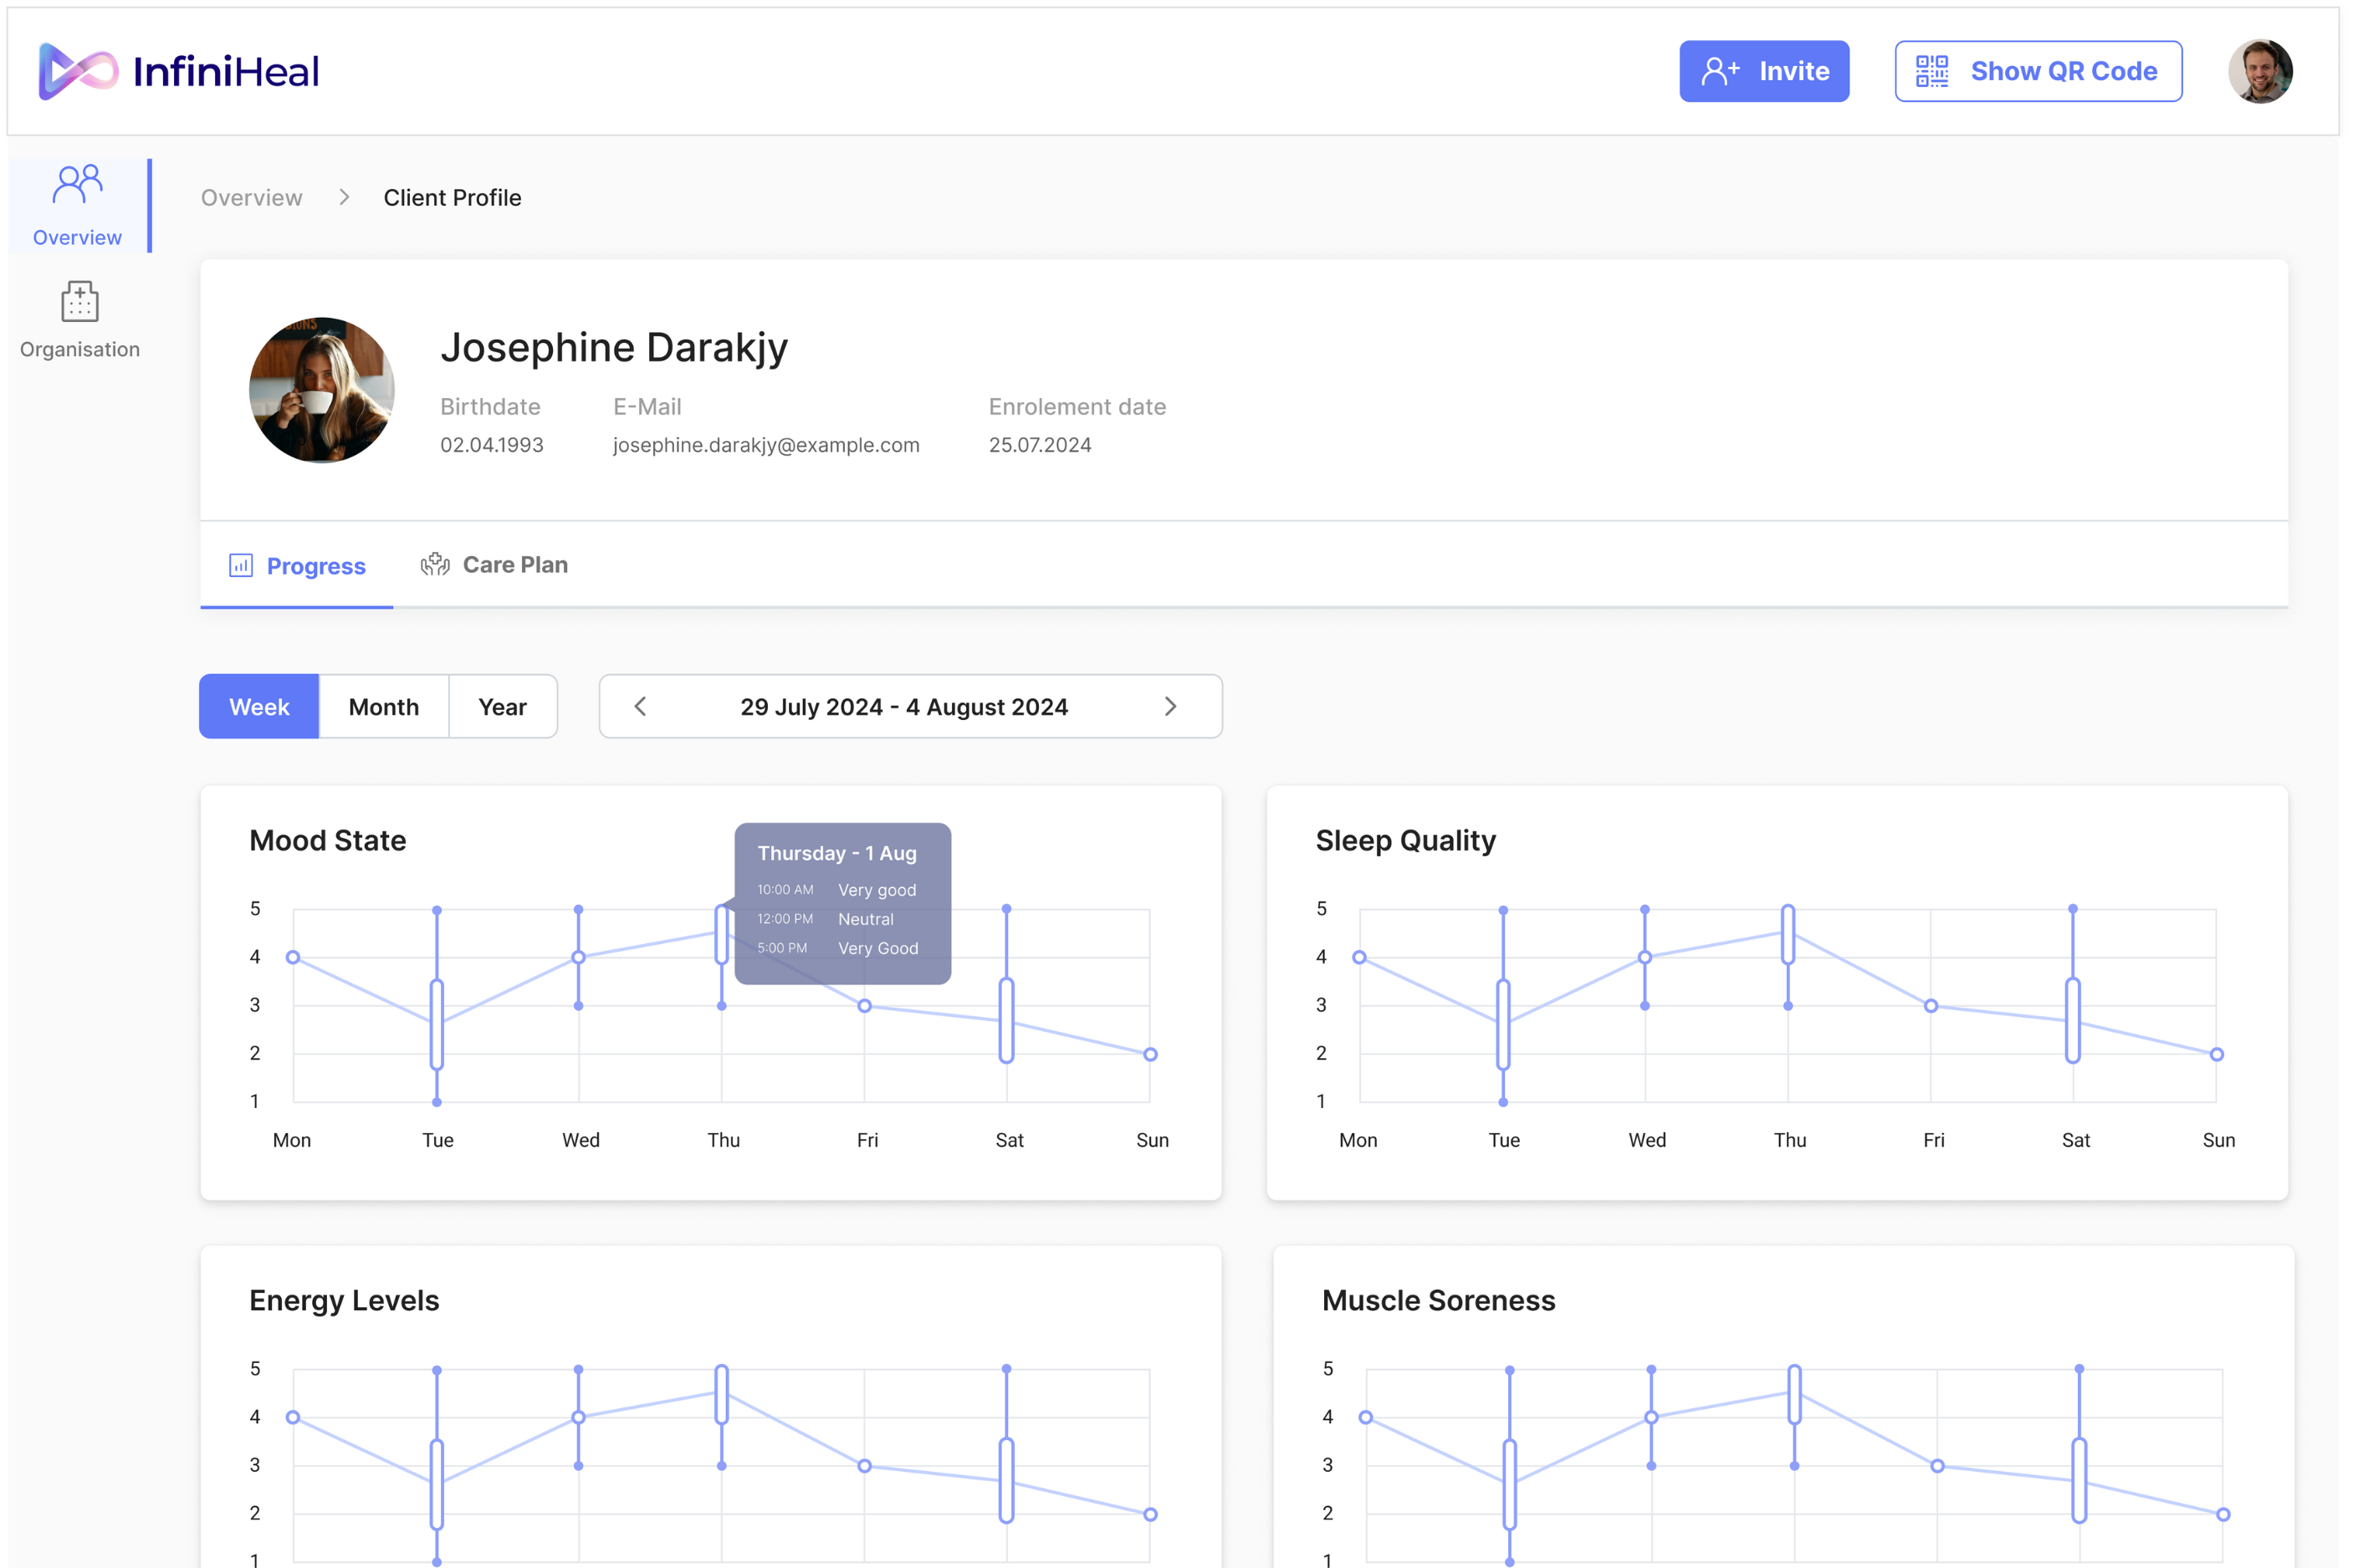Click the QR code icon

[1931, 71]
